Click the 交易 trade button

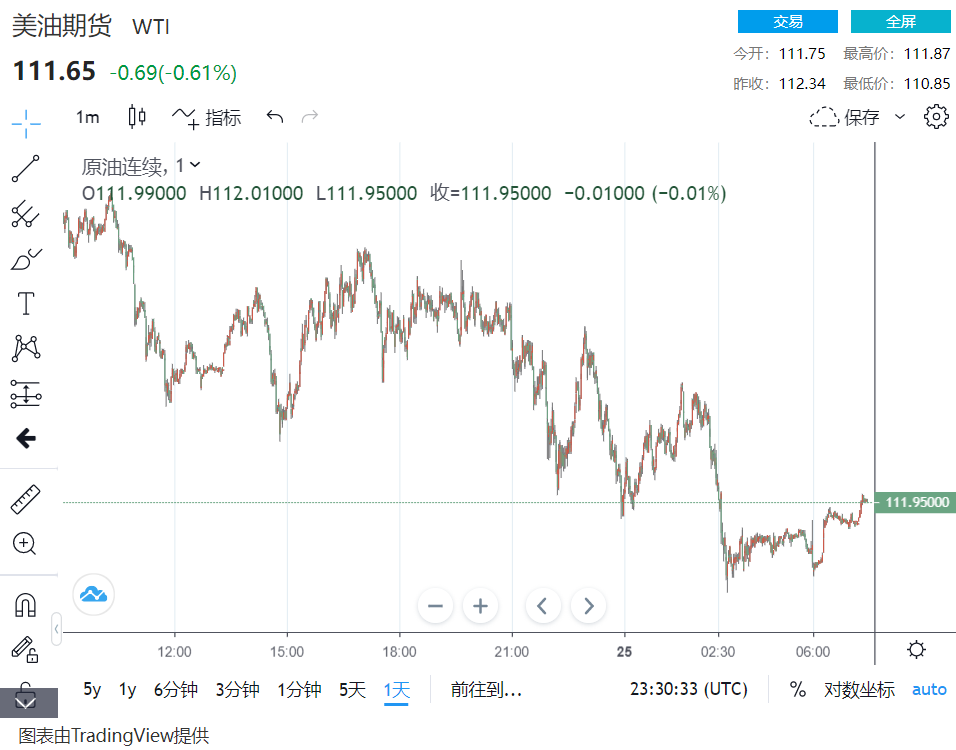click(x=788, y=22)
